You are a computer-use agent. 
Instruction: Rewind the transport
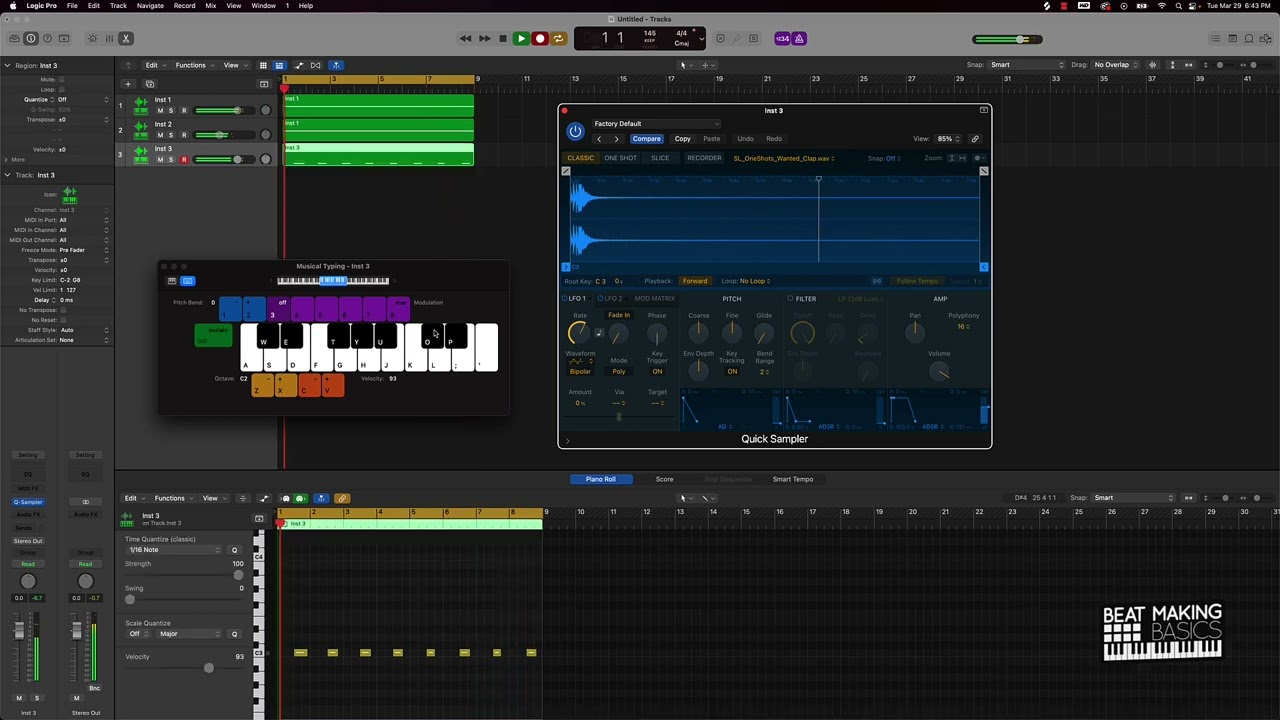pyautogui.click(x=466, y=38)
